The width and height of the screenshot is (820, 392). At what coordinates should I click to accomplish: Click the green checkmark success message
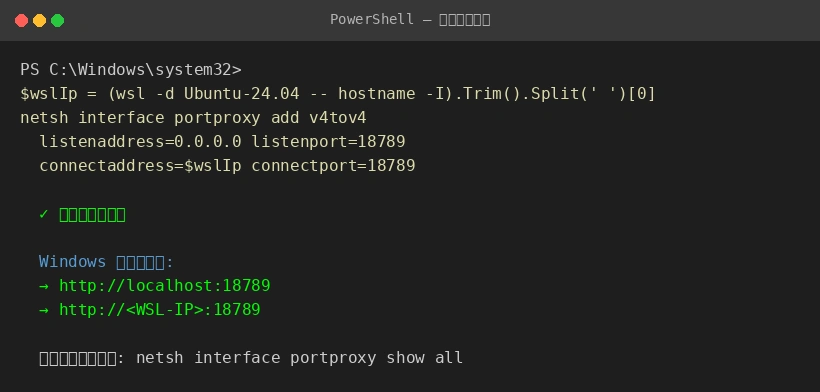(82, 214)
